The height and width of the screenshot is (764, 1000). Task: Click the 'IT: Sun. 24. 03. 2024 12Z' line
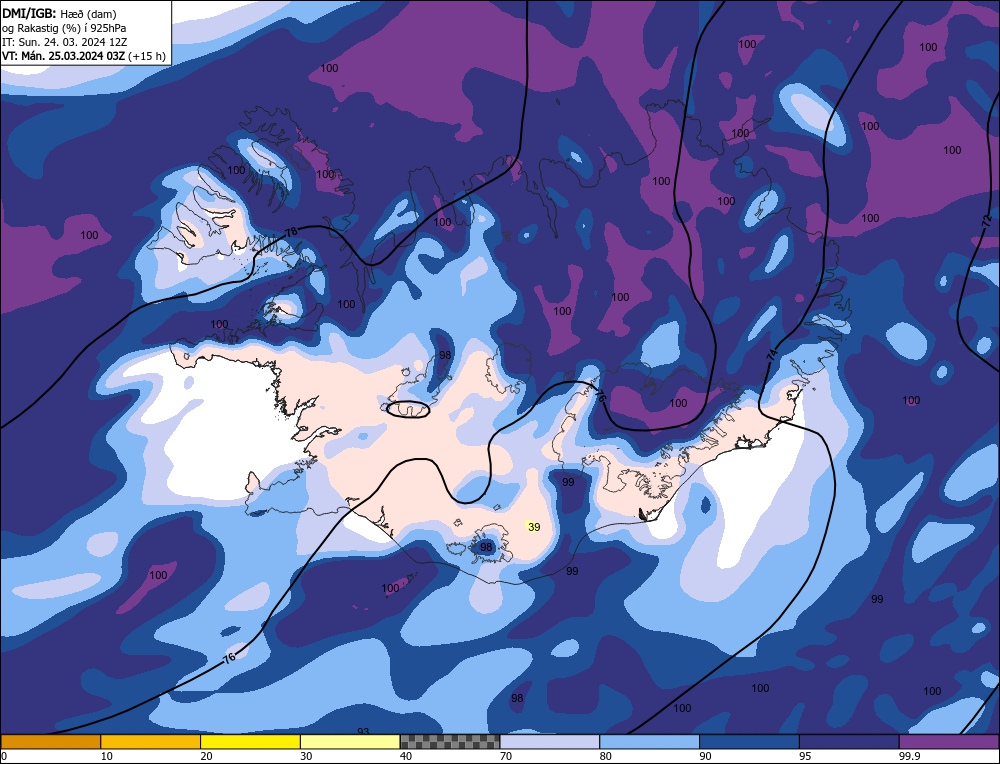[64, 41]
